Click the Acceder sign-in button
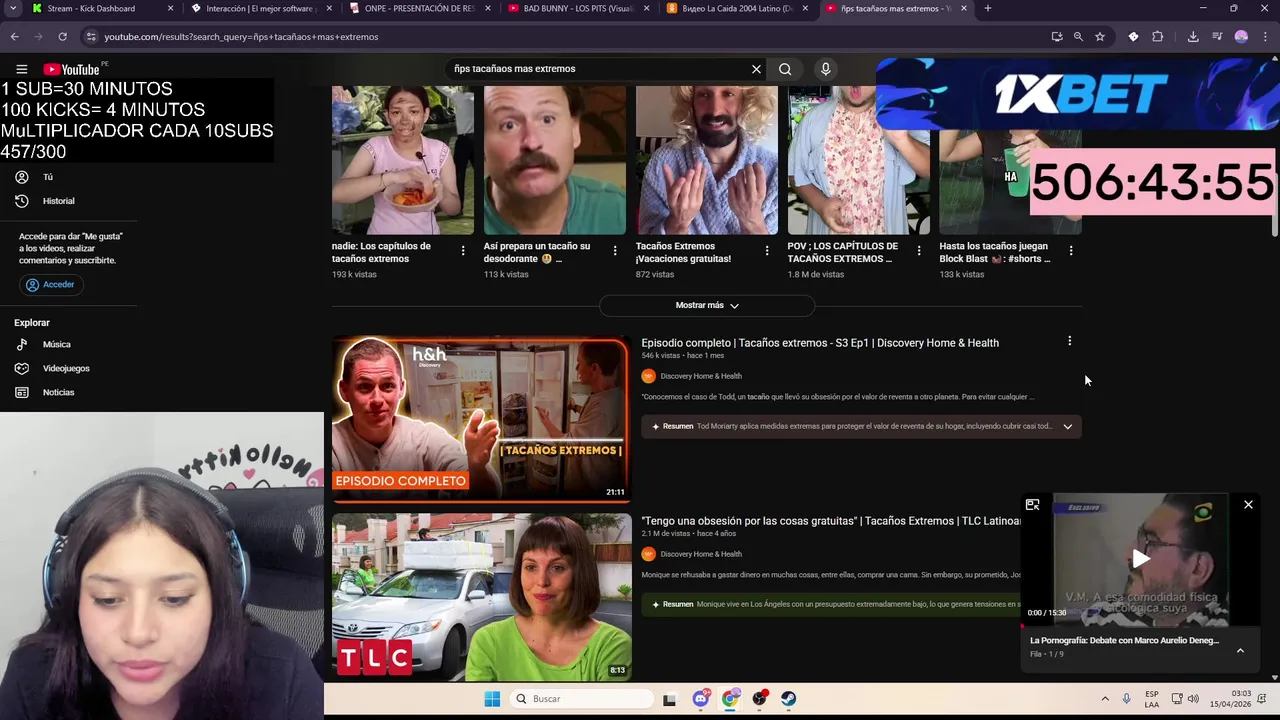The width and height of the screenshot is (1280, 720). (50, 285)
